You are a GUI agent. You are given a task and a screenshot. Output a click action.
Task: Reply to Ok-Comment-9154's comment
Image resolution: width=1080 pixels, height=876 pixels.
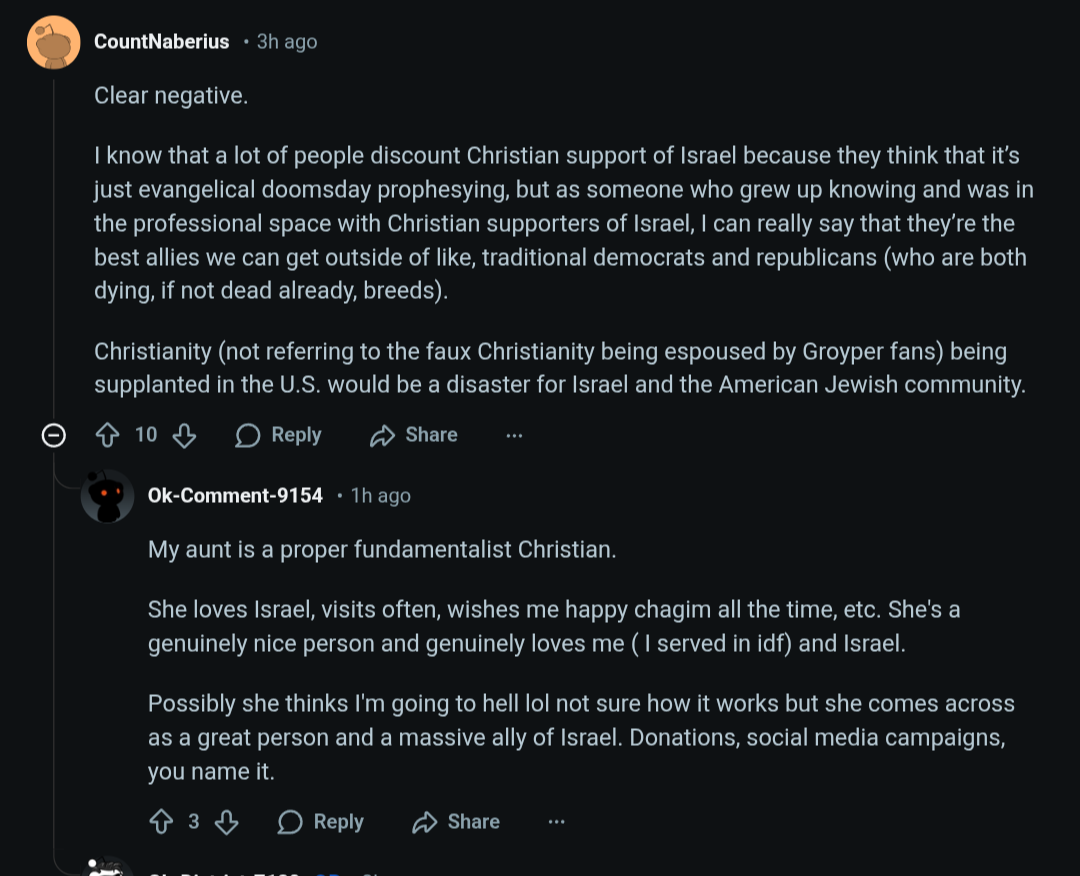(x=320, y=822)
